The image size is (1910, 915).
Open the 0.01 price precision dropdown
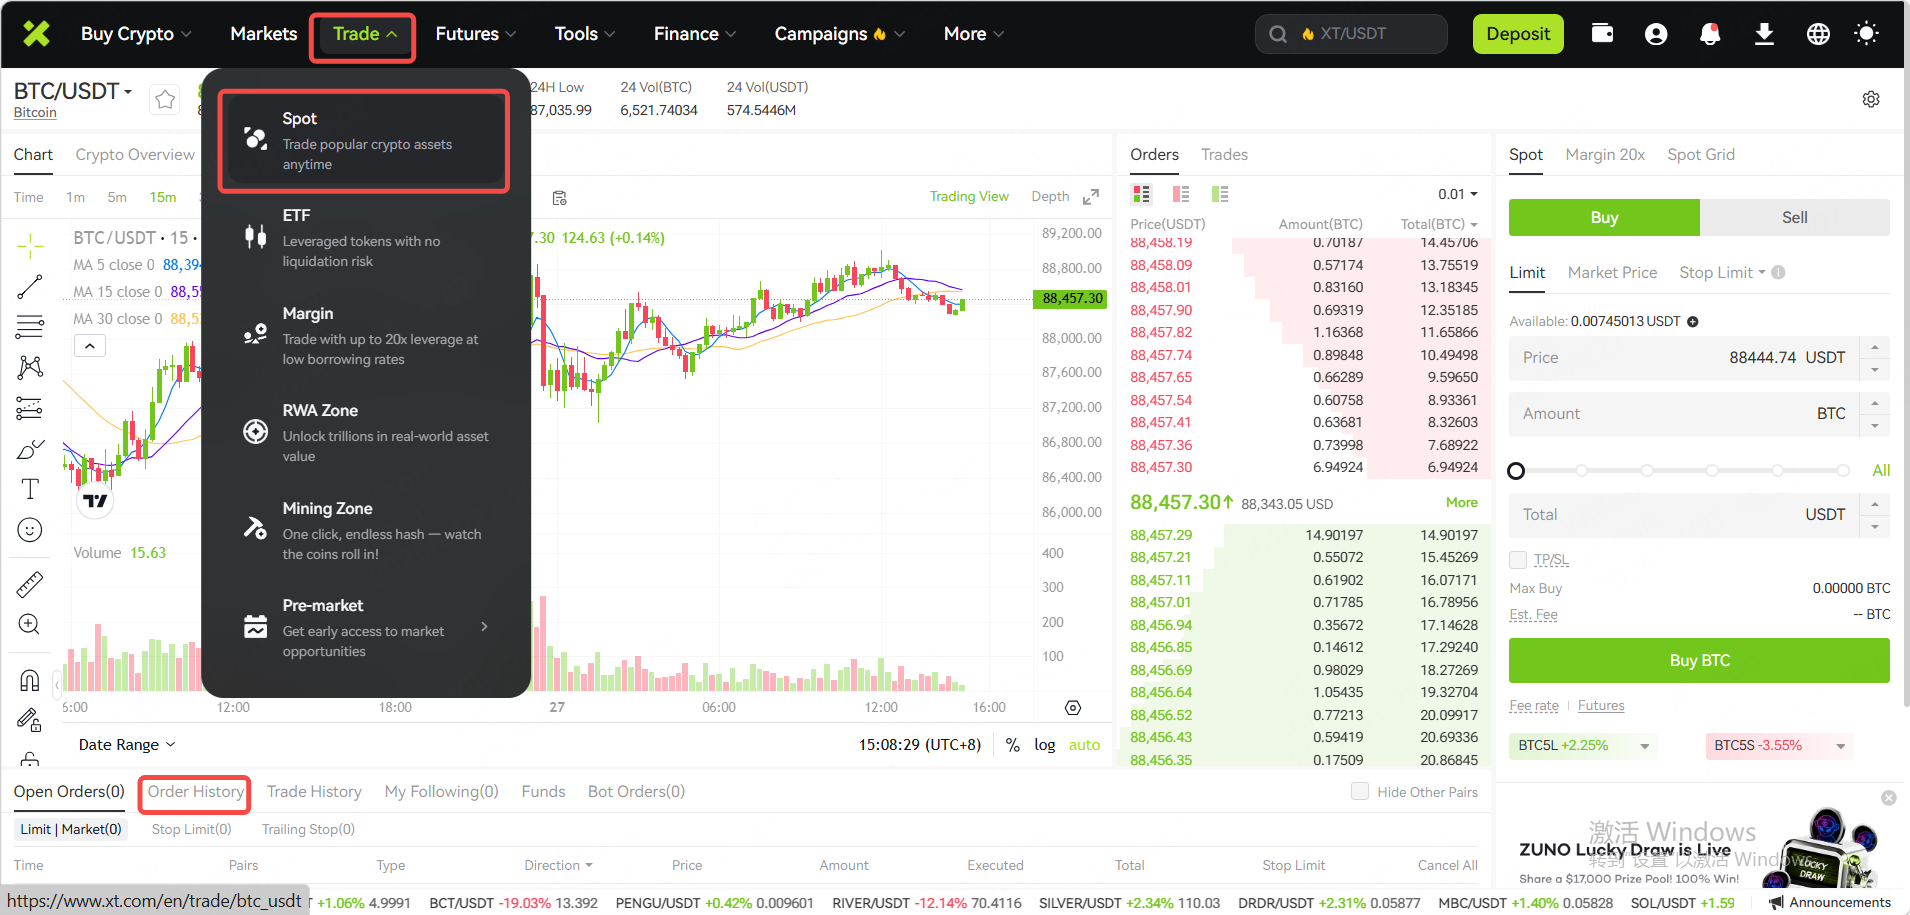coord(1458,194)
